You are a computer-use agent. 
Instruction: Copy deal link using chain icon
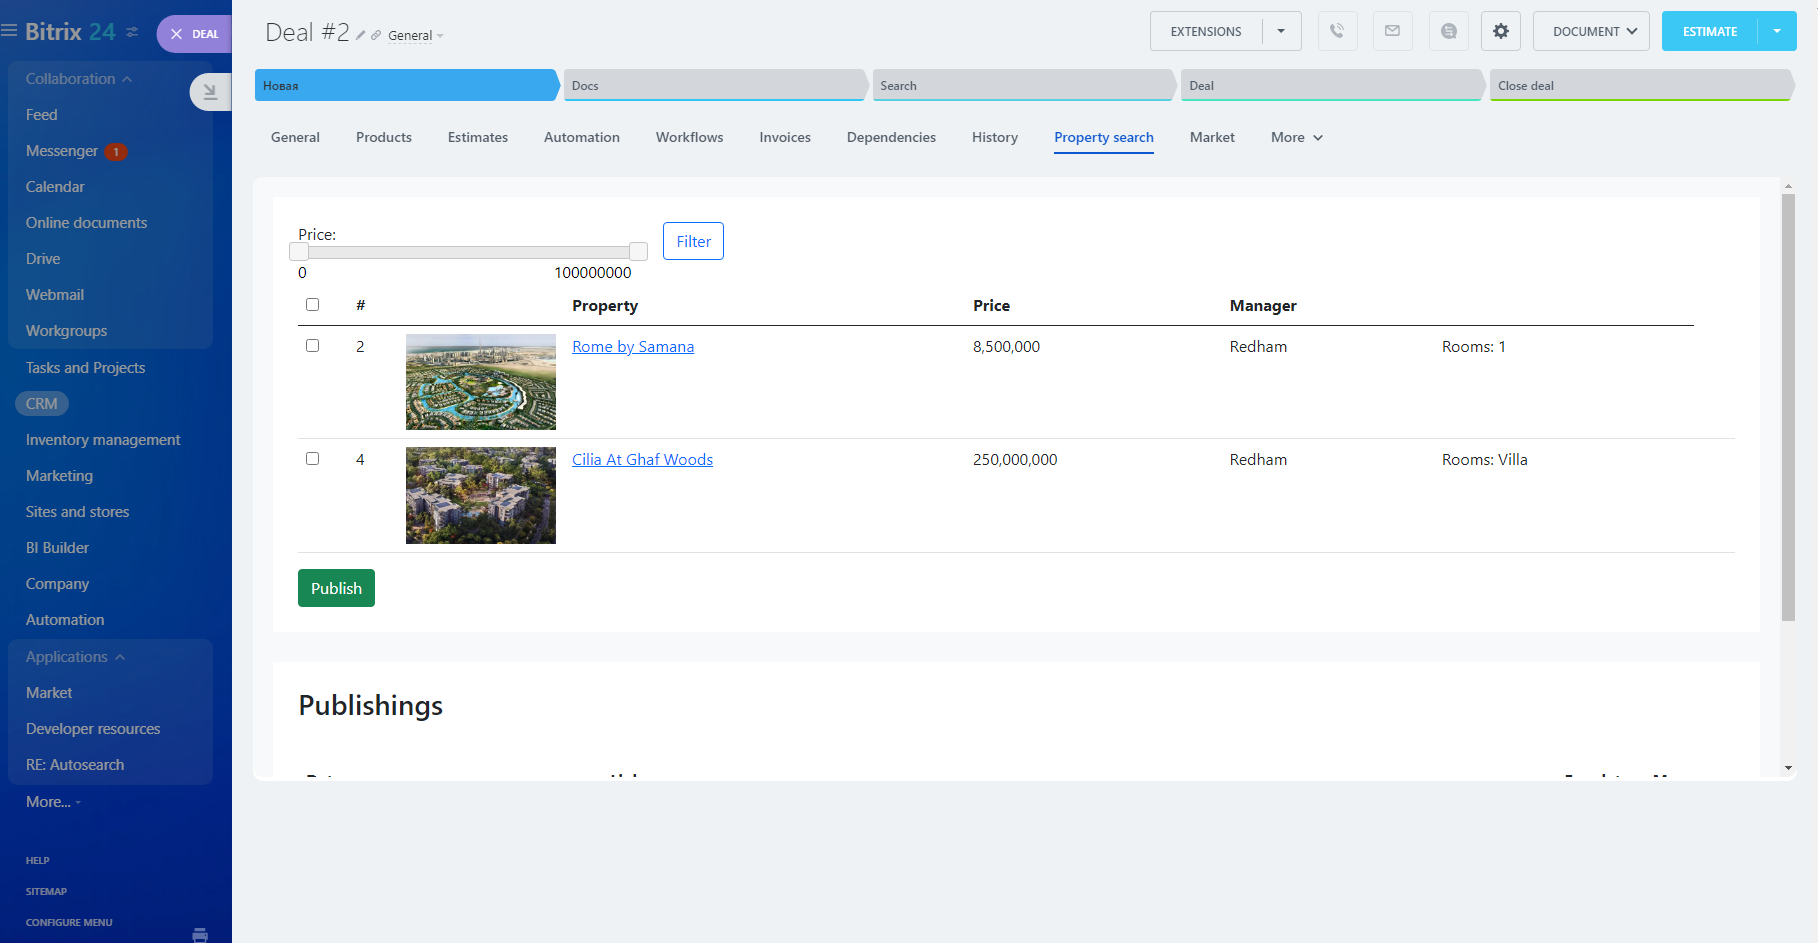(x=376, y=35)
